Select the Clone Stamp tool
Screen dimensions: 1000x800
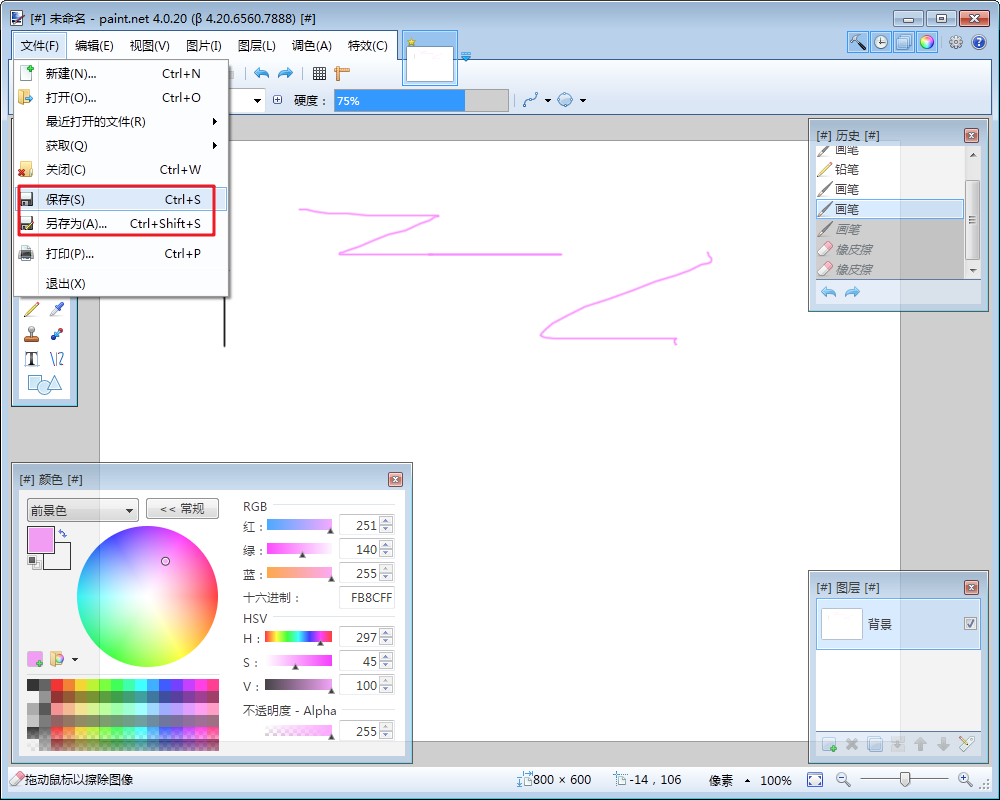pos(31,334)
